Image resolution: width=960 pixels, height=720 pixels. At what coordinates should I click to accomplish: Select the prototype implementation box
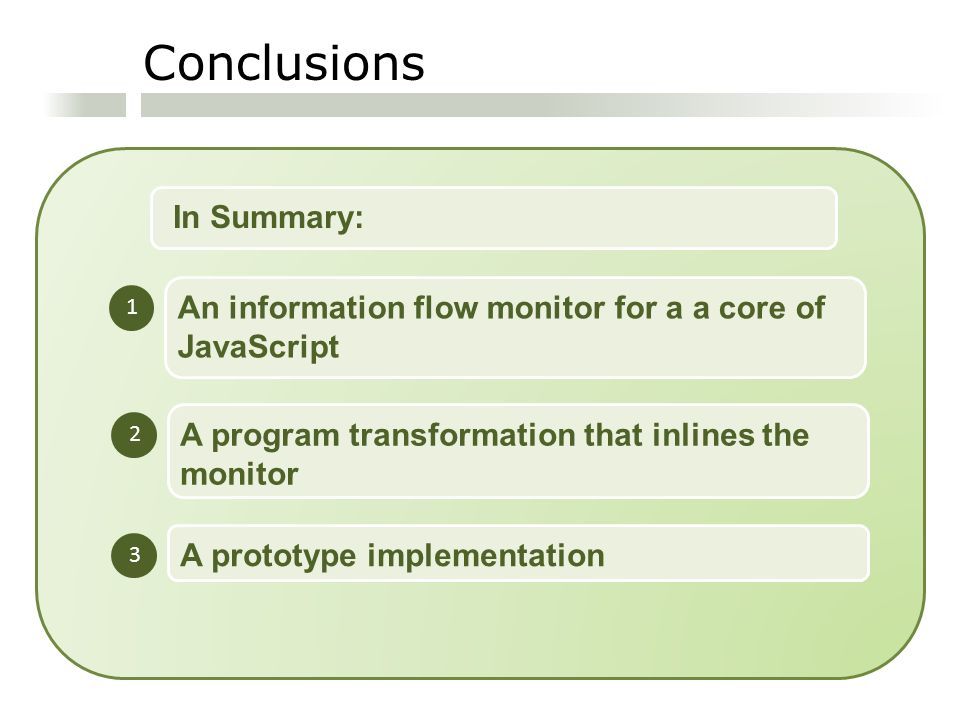[519, 553]
